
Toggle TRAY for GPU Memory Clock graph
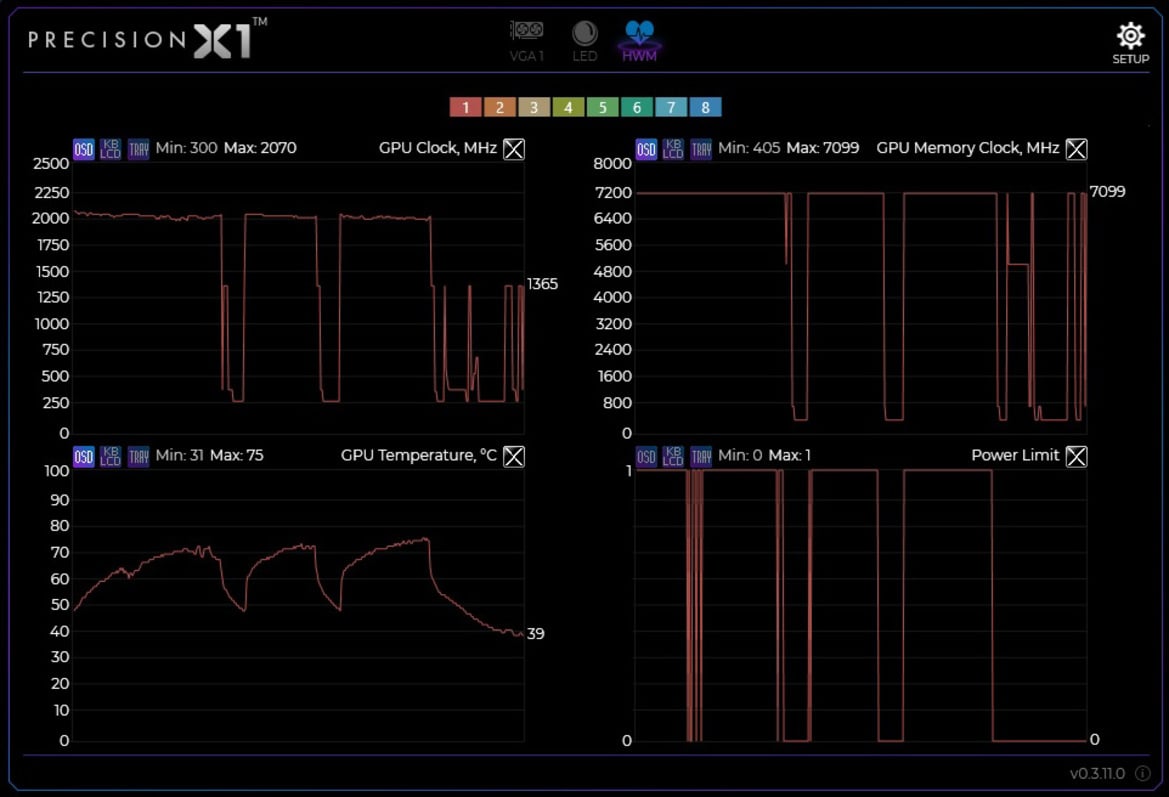click(701, 149)
